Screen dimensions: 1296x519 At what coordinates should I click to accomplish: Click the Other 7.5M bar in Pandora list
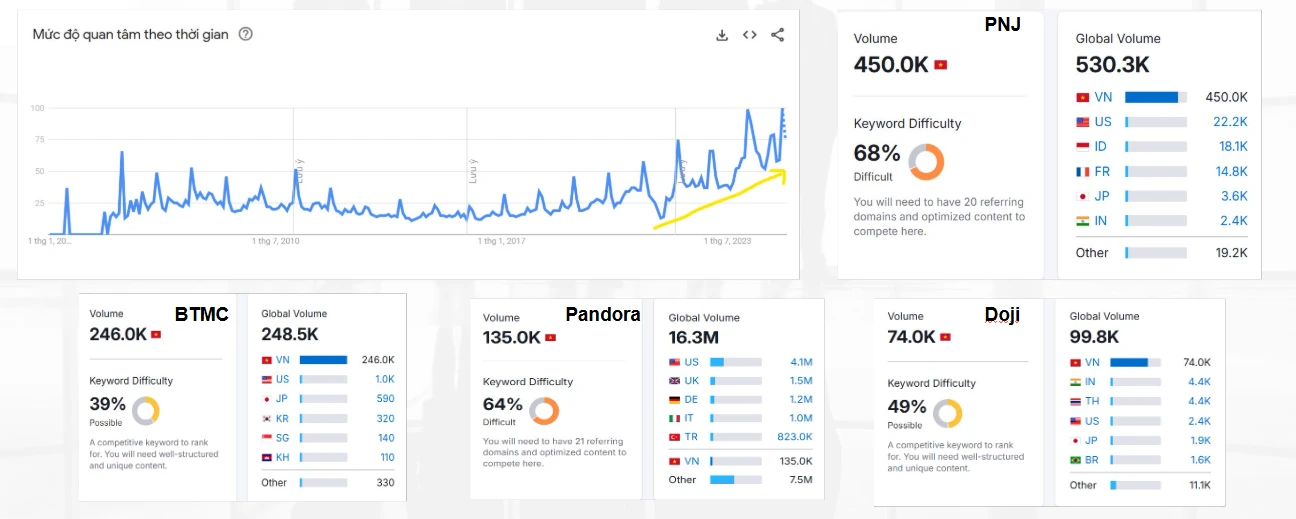[734, 480]
